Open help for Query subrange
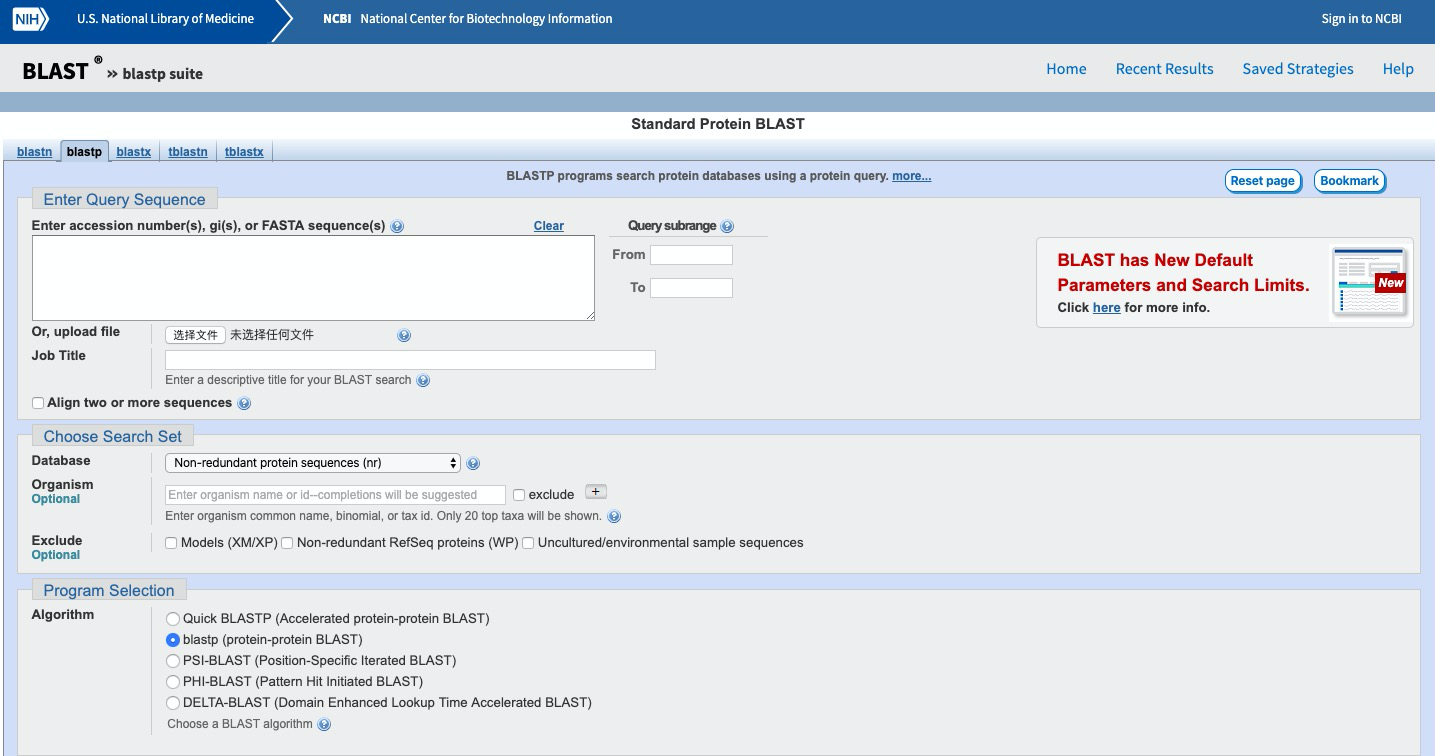This screenshot has width=1435, height=756. point(727,226)
